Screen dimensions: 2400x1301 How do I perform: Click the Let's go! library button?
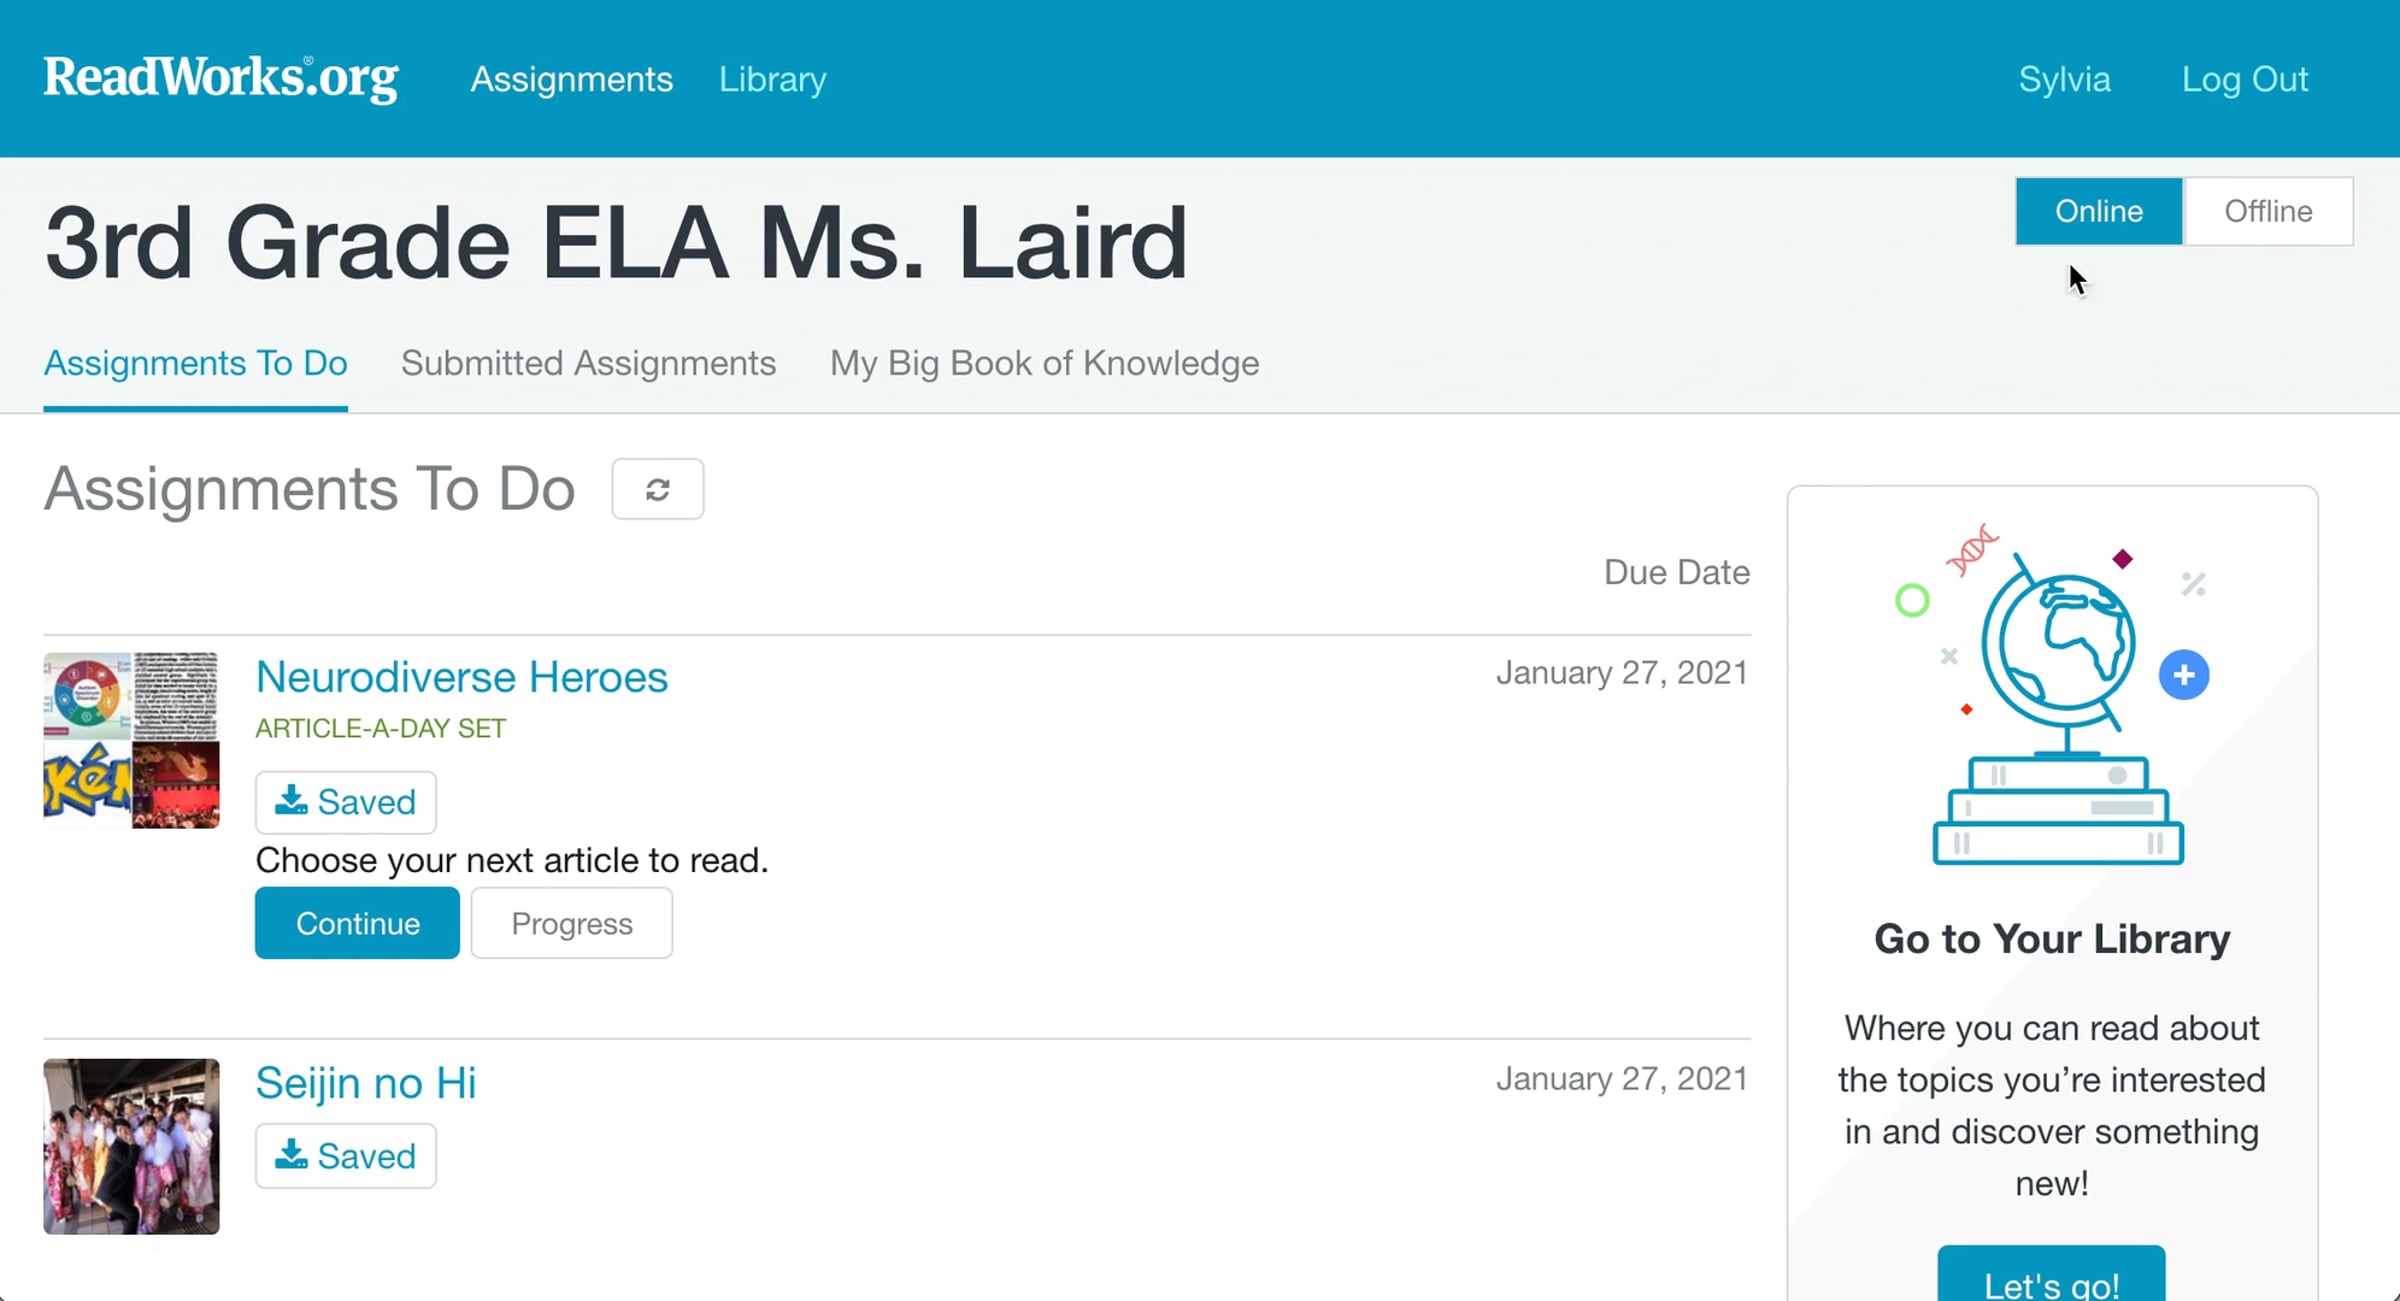(2051, 1275)
